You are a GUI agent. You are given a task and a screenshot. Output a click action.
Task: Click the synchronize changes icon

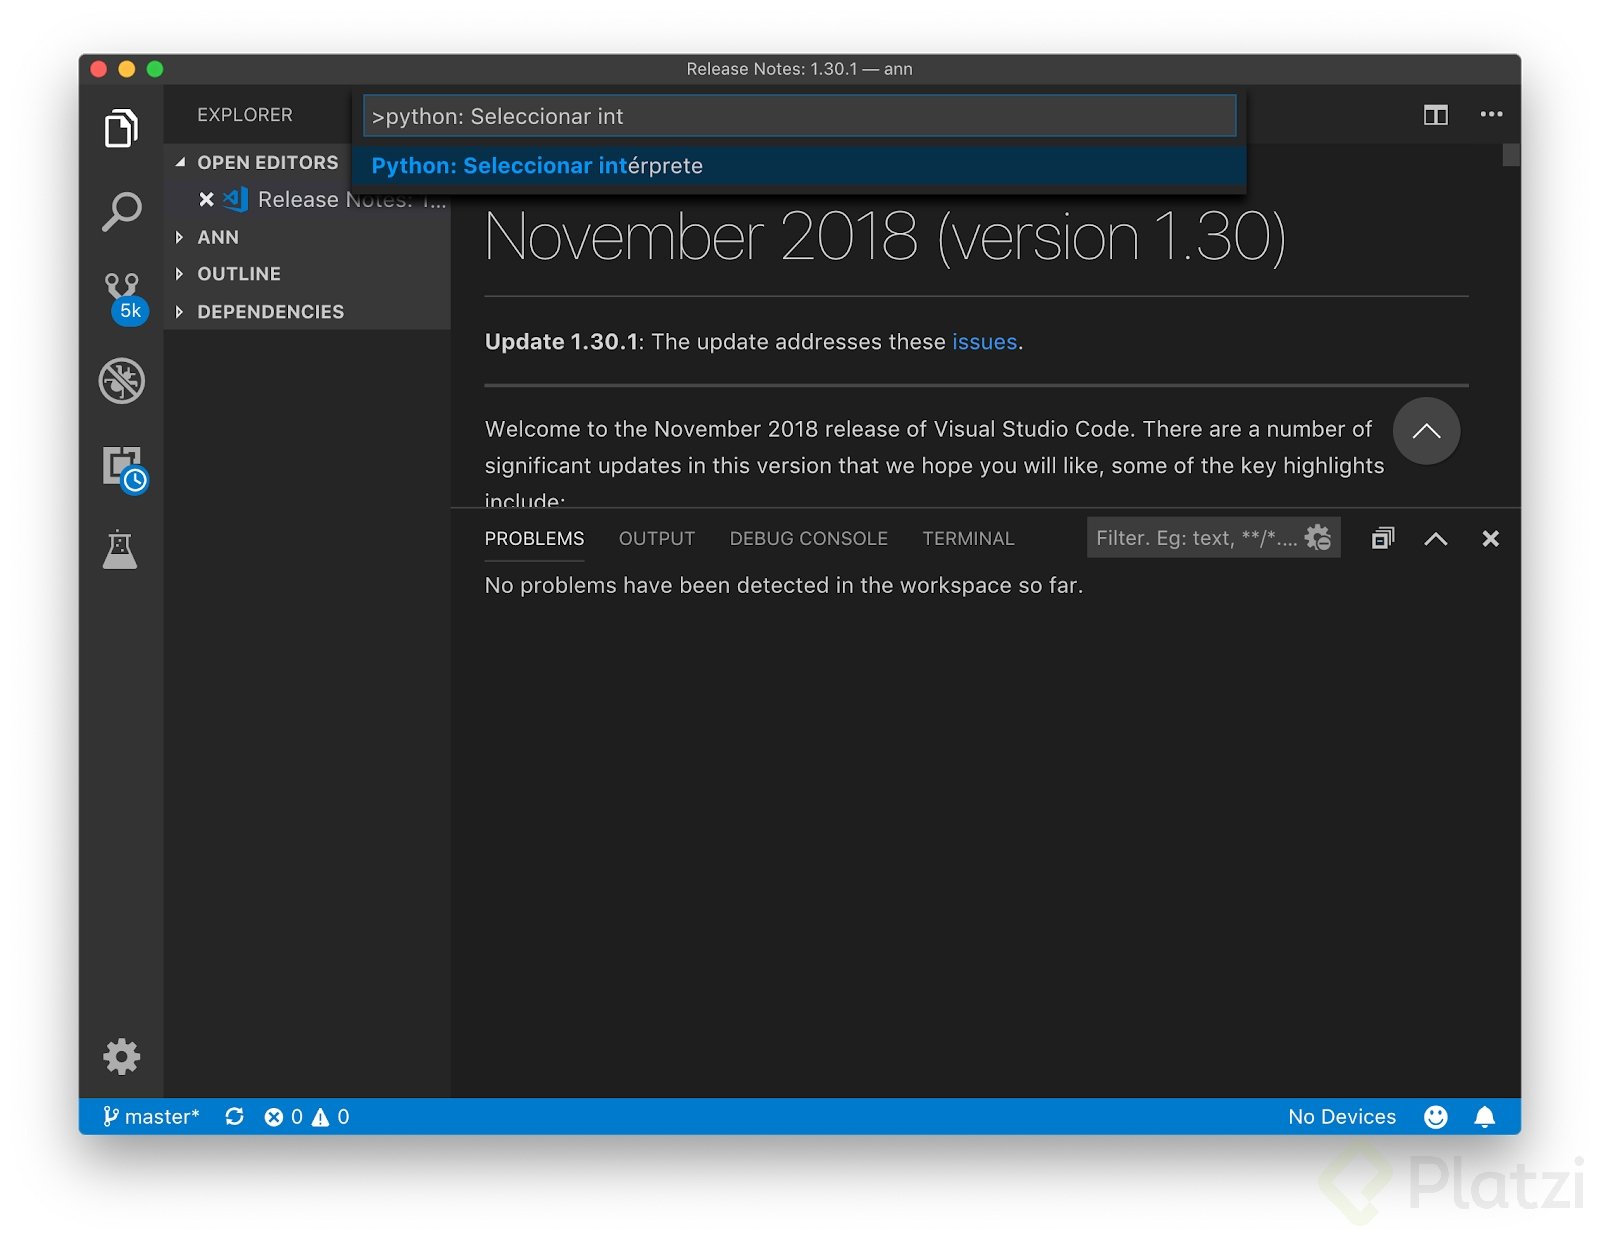click(x=234, y=1116)
